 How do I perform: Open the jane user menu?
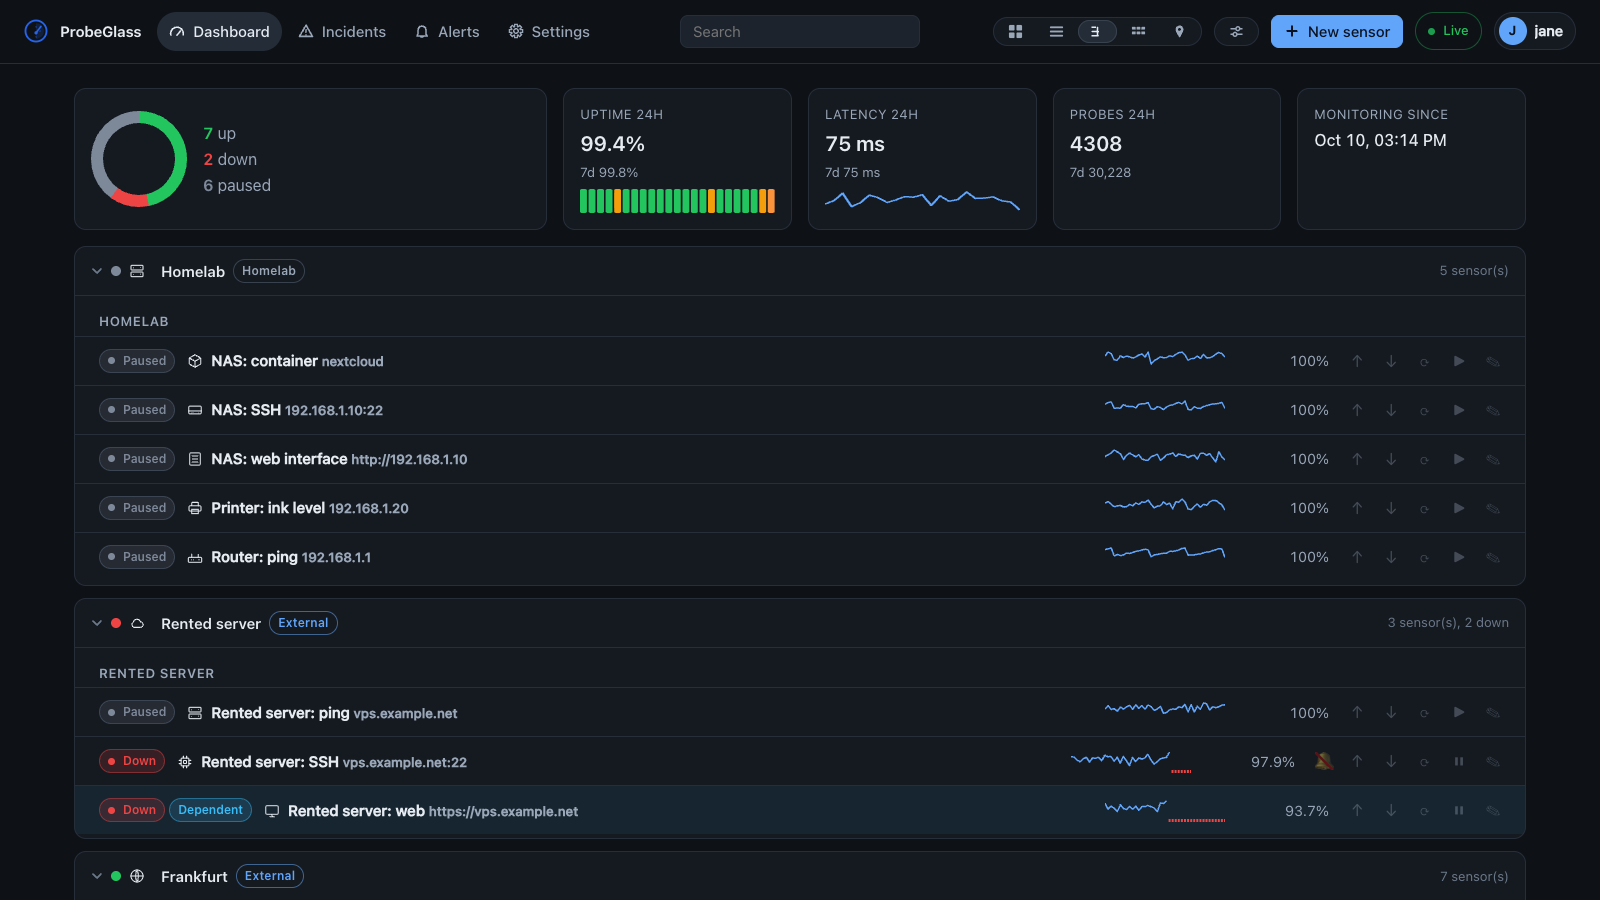[1534, 31]
